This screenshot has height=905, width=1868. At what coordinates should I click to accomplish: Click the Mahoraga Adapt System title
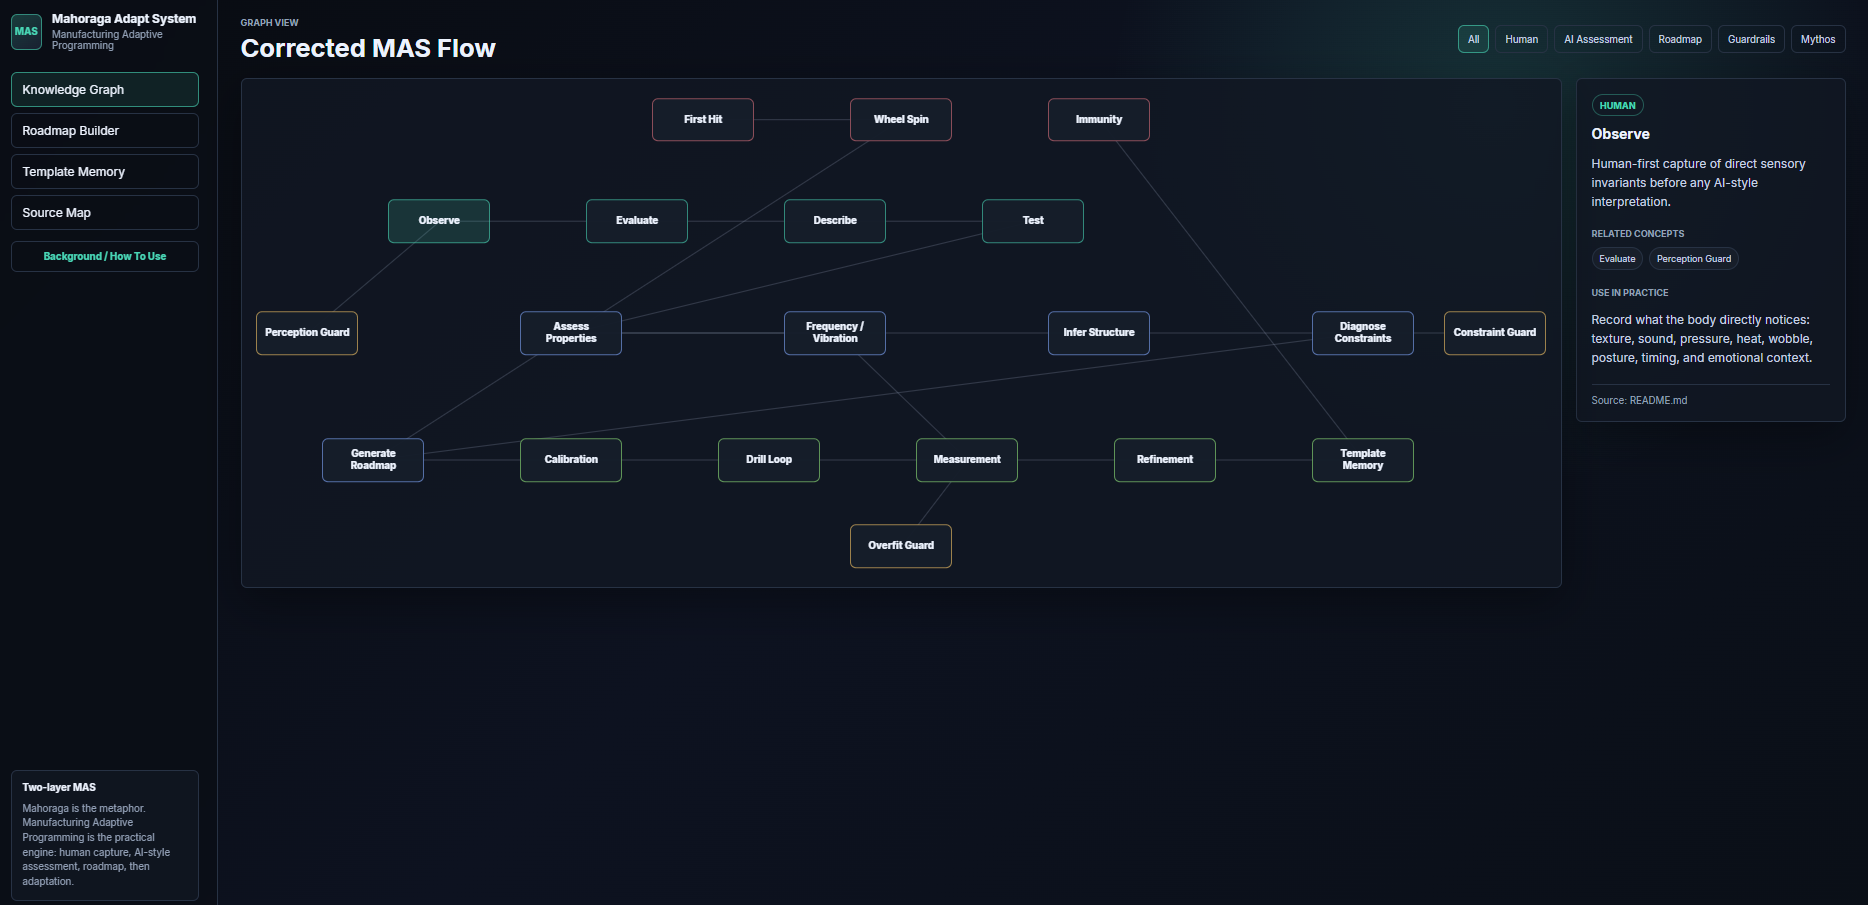pyautogui.click(x=124, y=19)
